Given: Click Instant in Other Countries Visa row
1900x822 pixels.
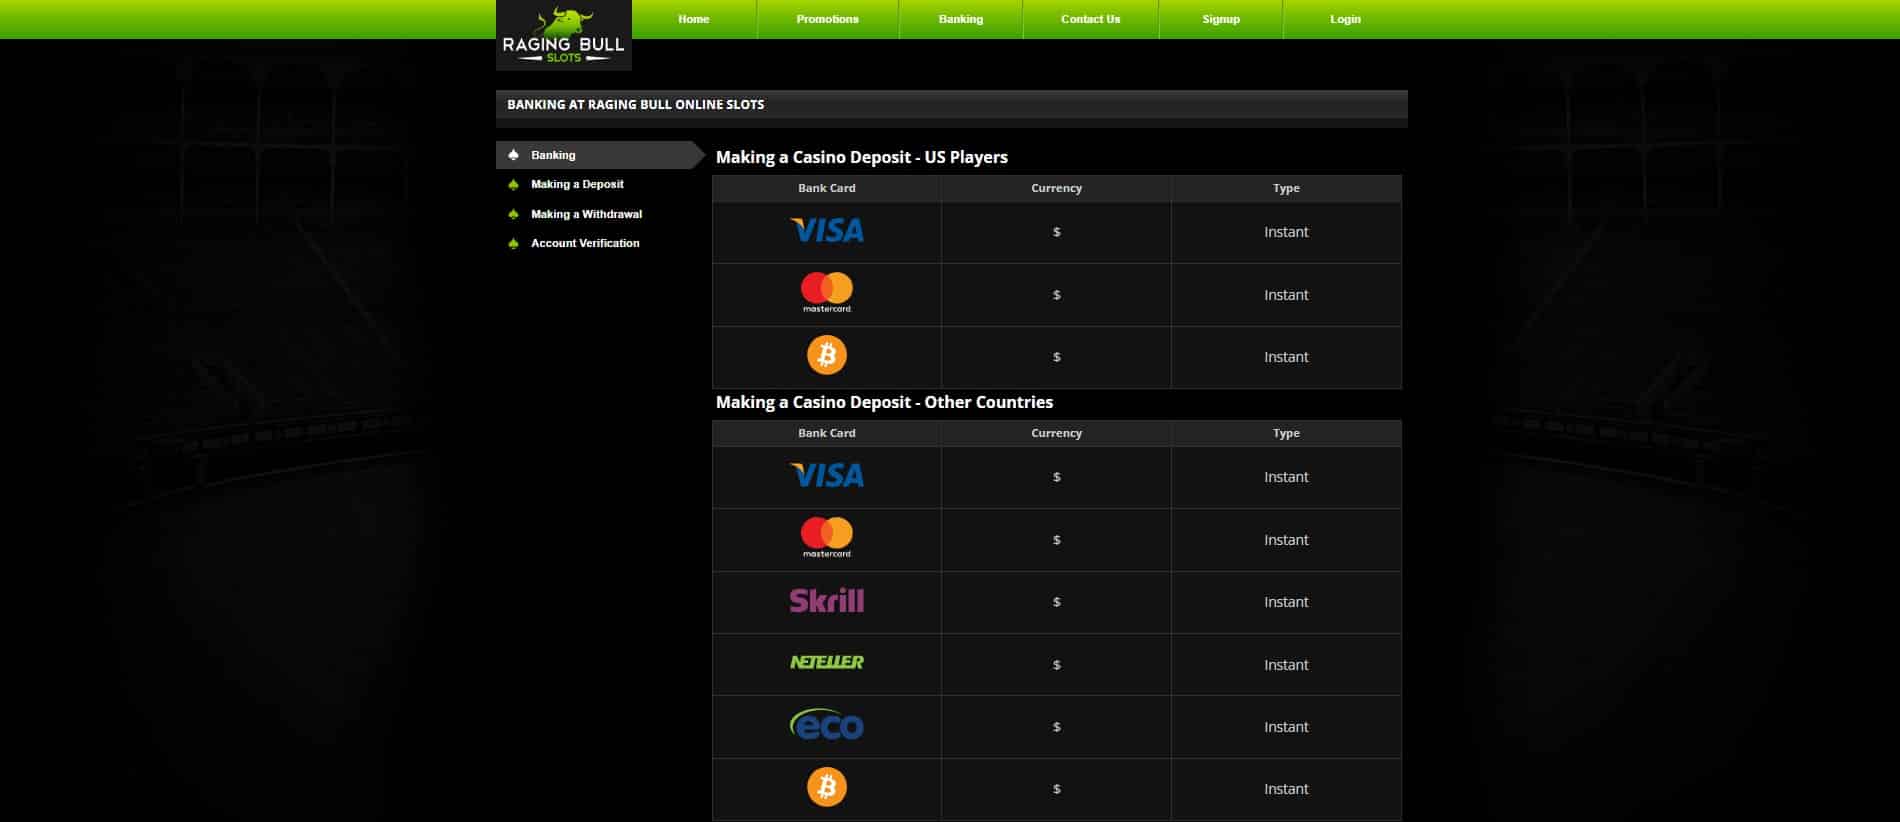Looking at the screenshot, I should pyautogui.click(x=1286, y=477).
